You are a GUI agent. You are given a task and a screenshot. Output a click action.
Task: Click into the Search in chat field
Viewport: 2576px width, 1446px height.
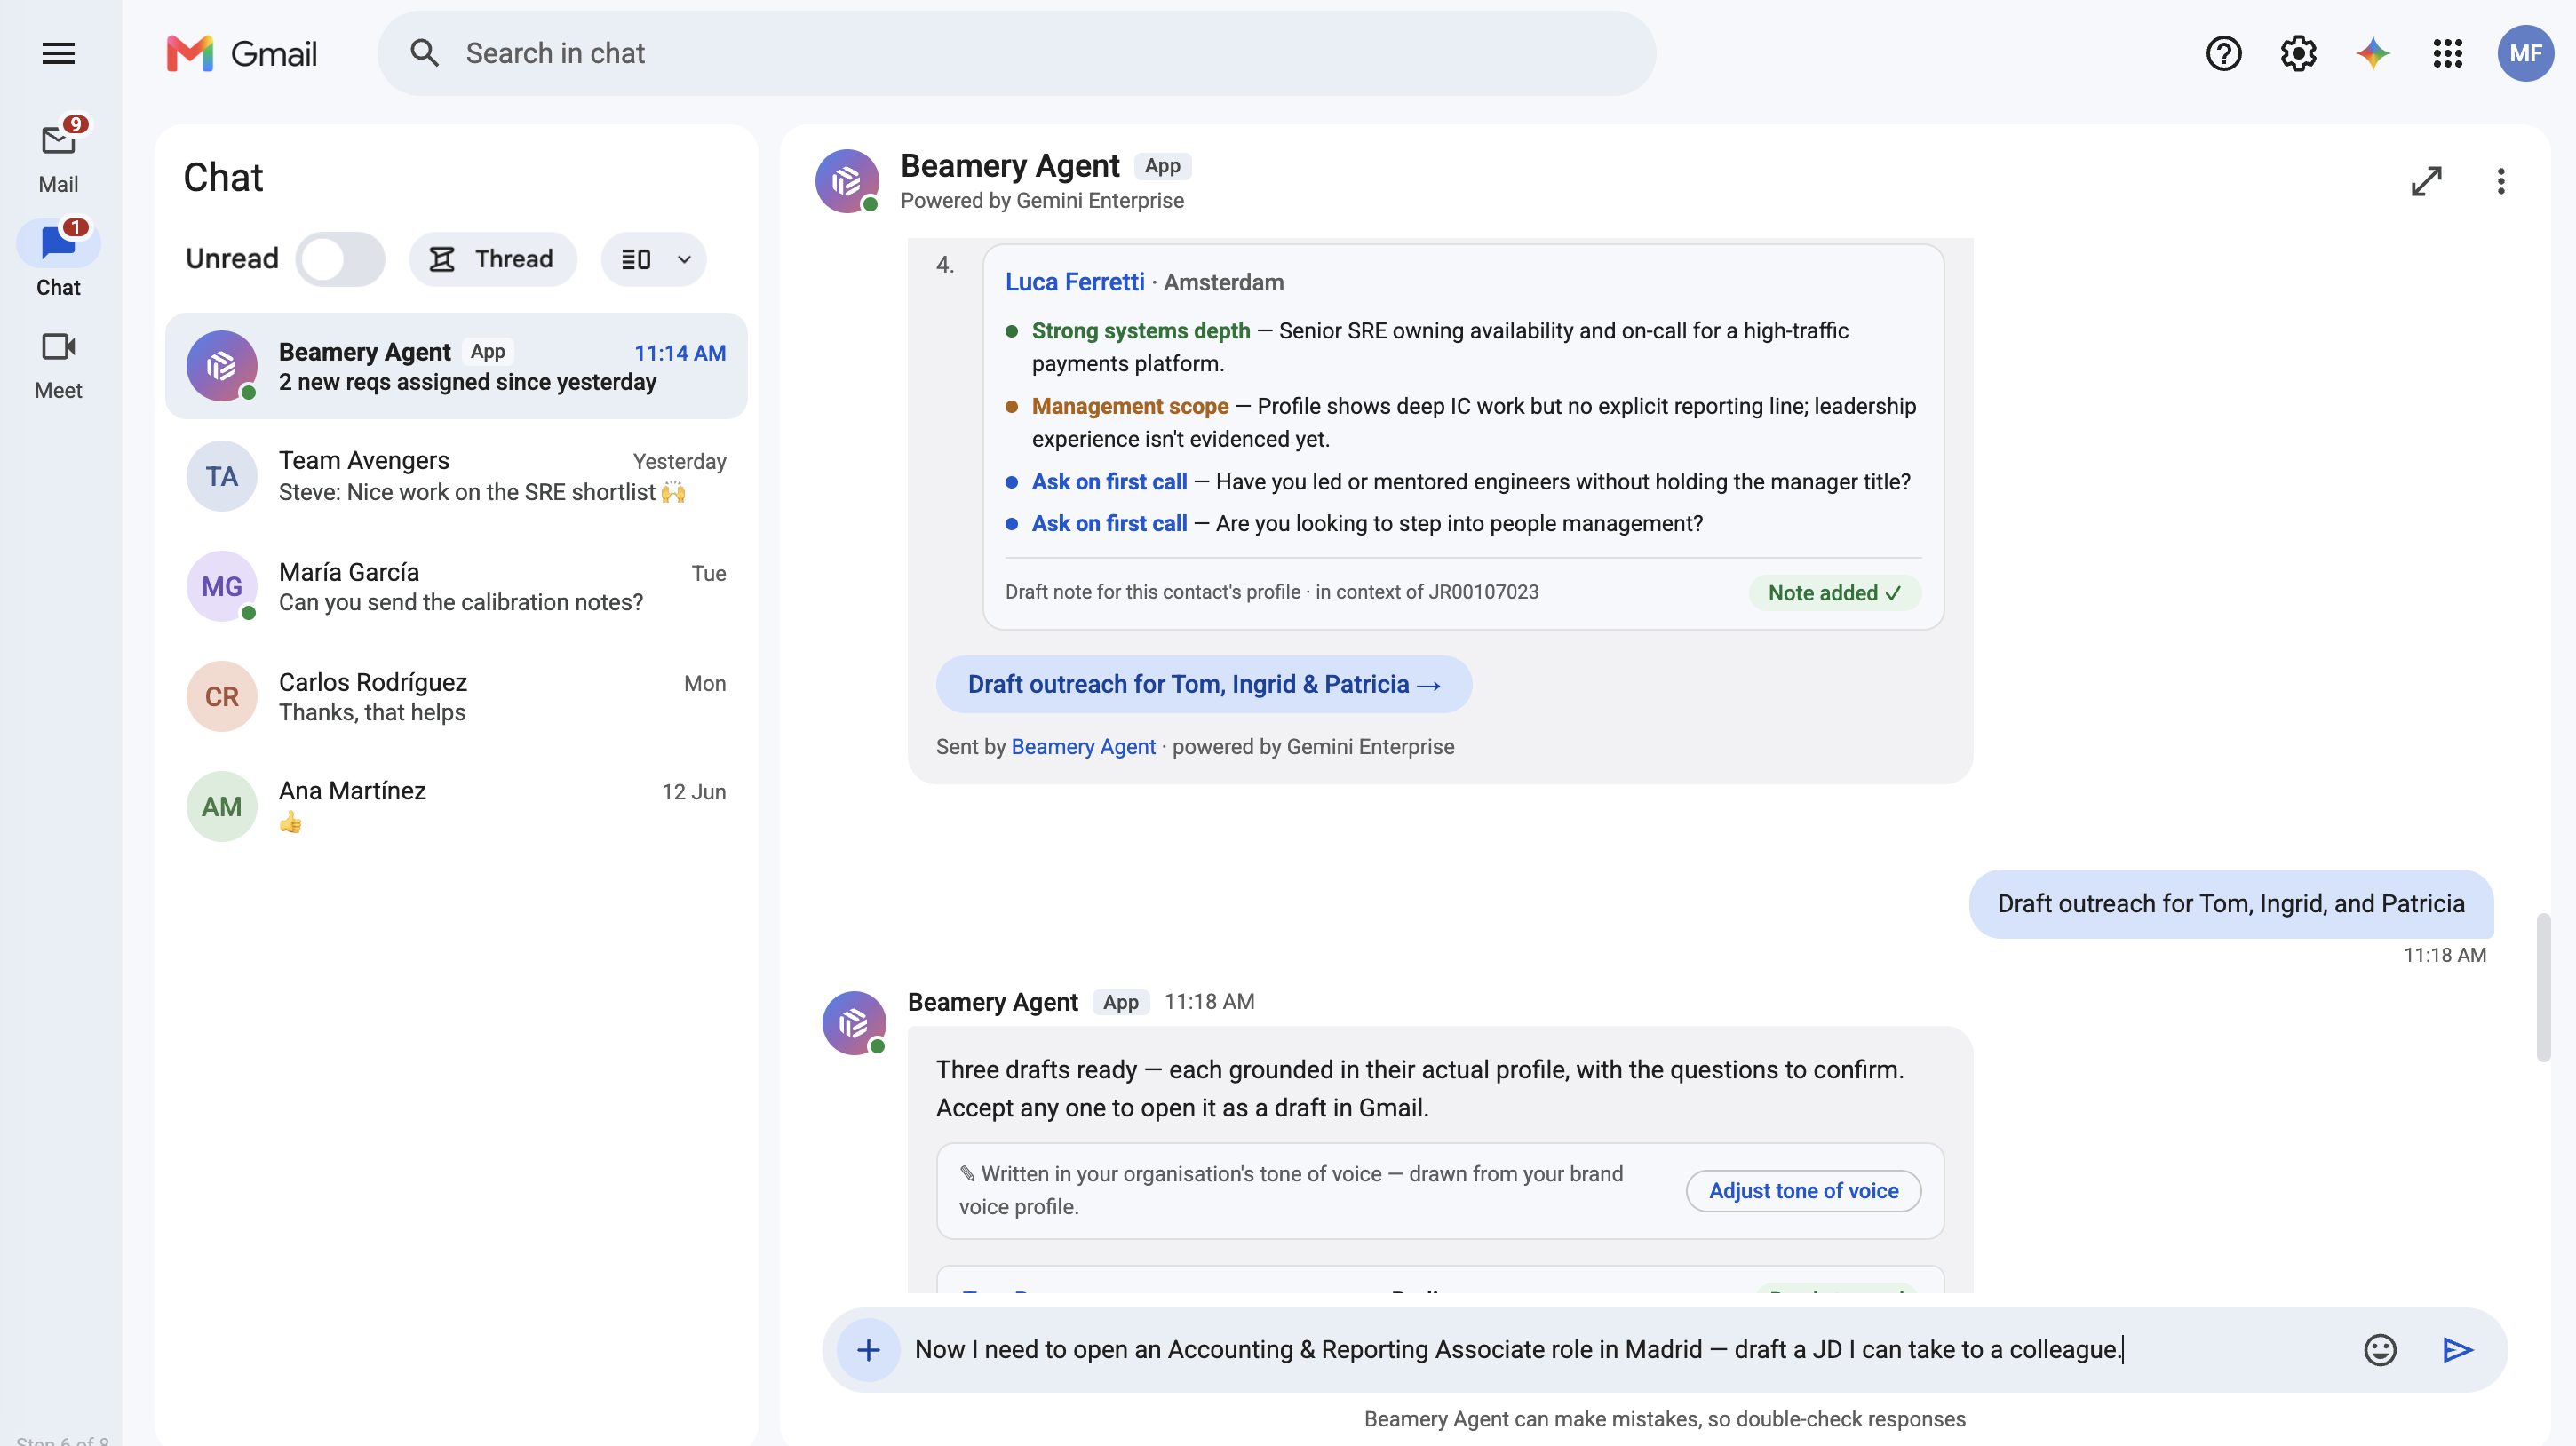[1016, 53]
